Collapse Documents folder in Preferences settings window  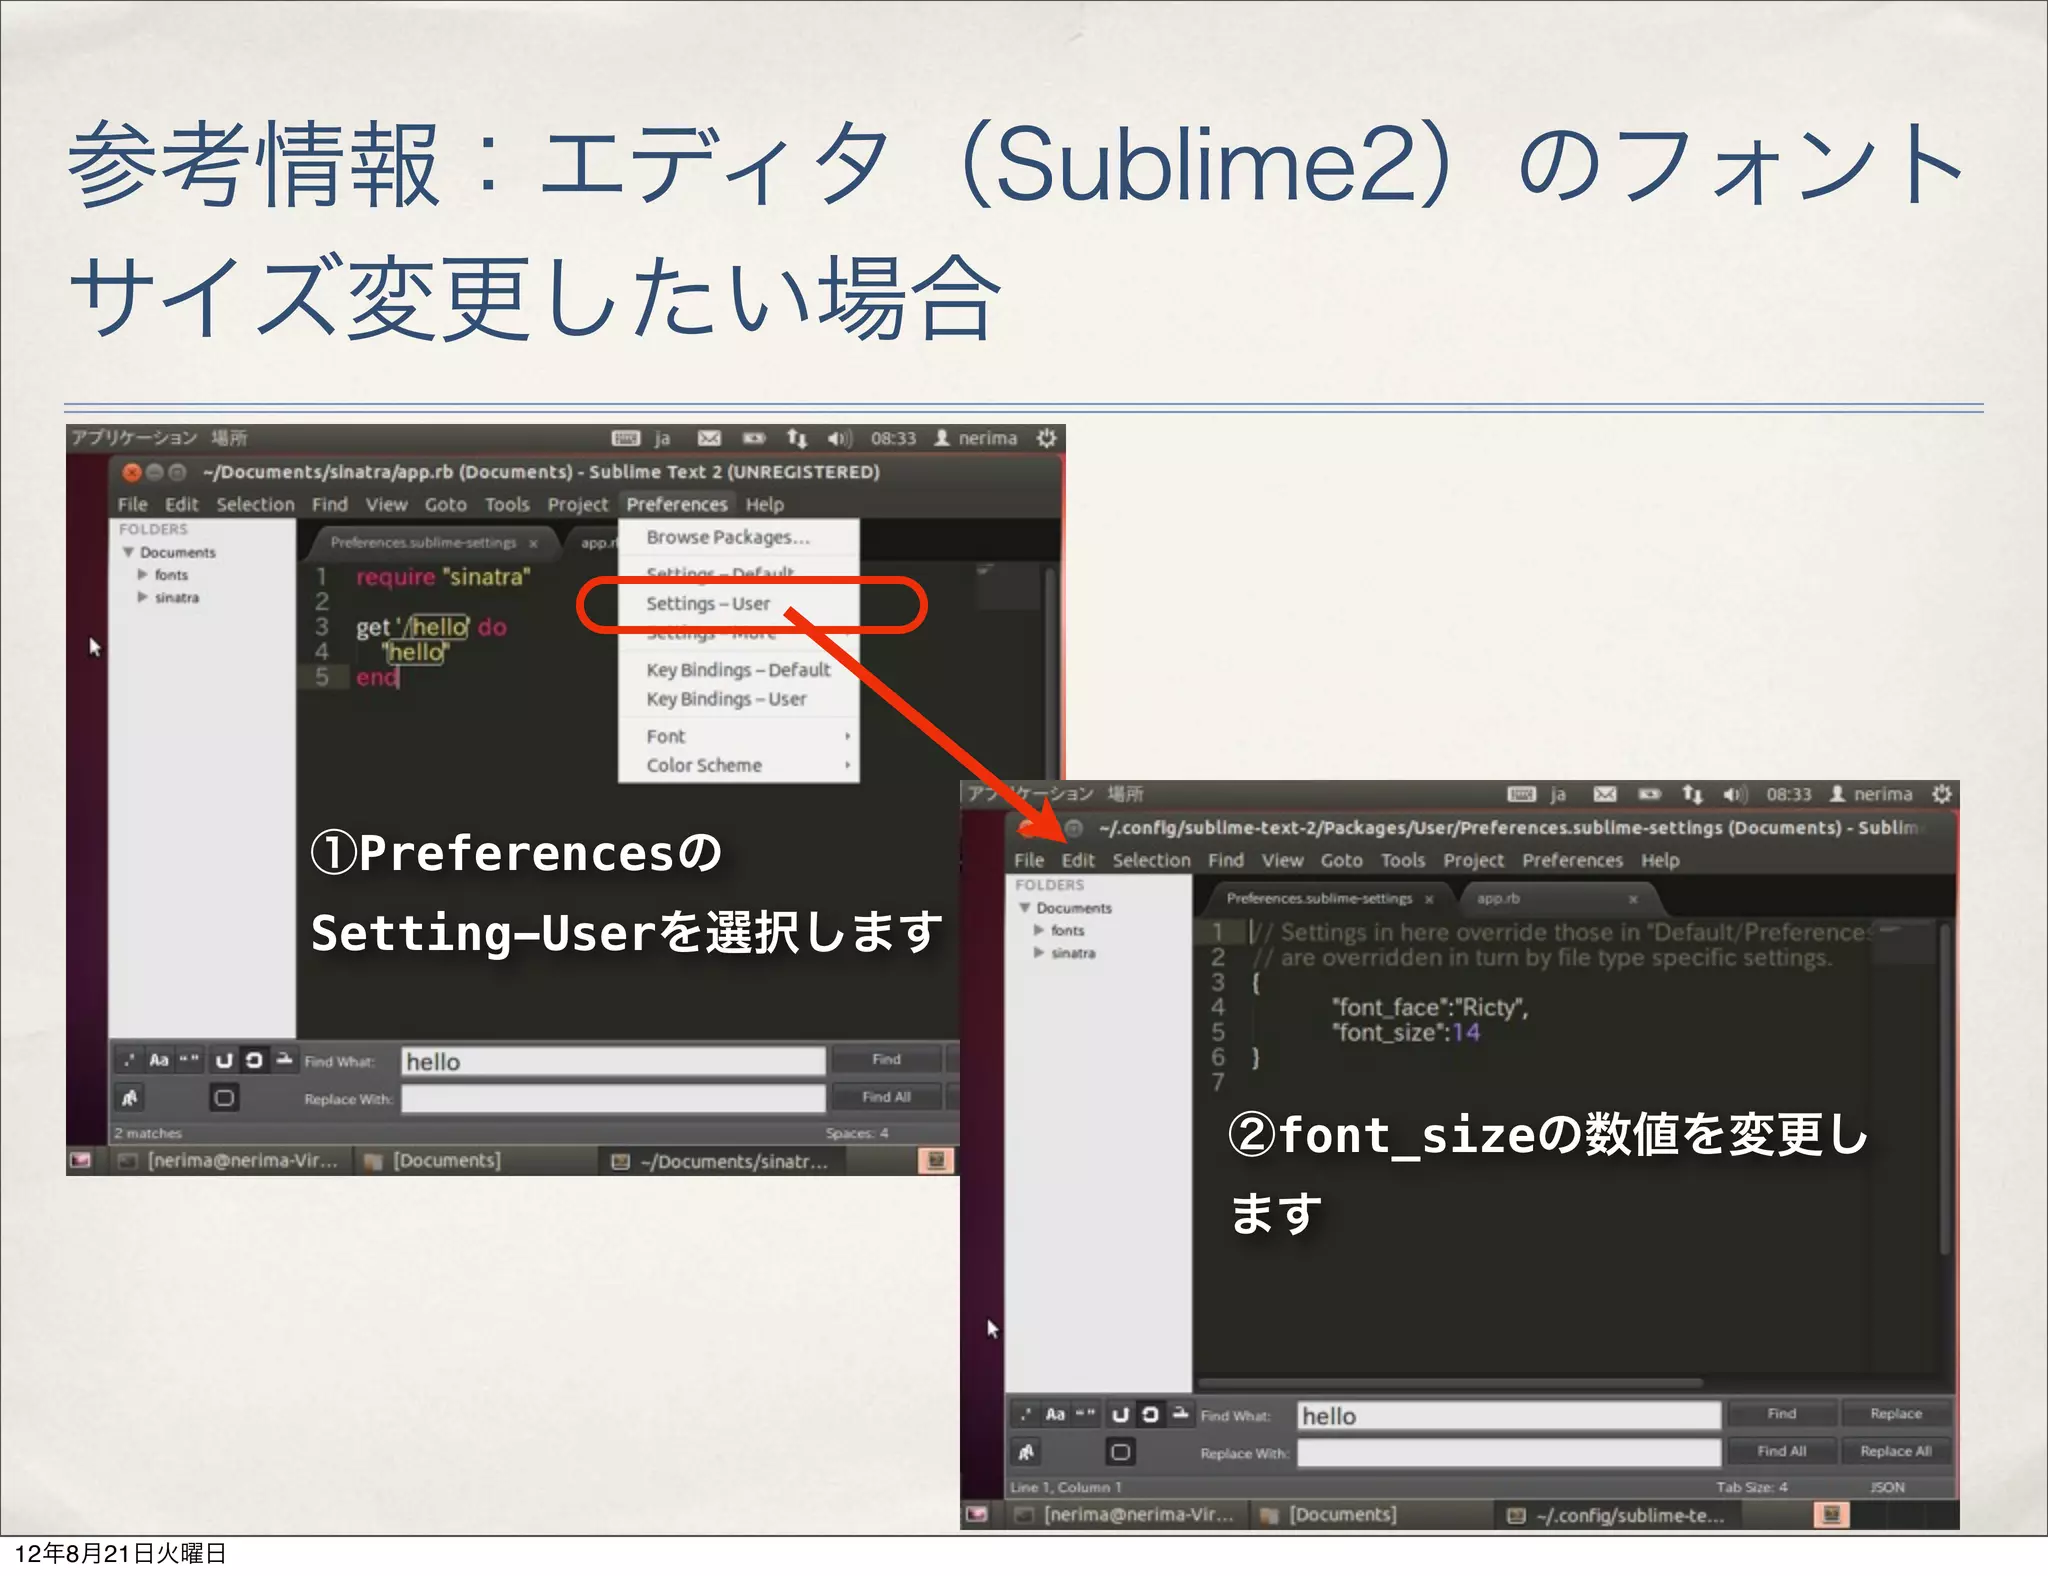tap(1024, 908)
